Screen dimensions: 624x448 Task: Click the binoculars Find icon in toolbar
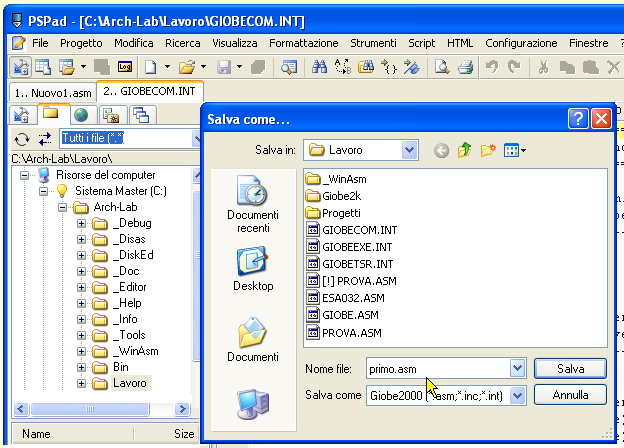click(x=320, y=67)
